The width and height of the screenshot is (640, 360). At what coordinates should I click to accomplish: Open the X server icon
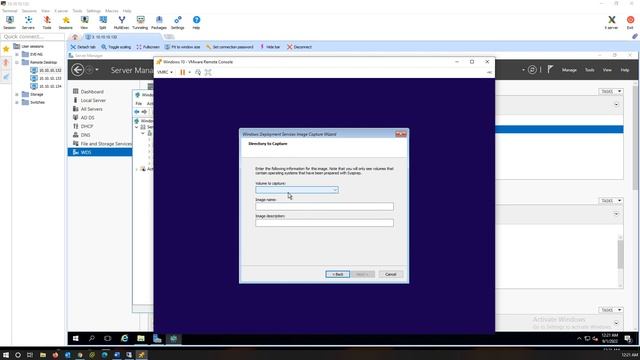(611, 22)
